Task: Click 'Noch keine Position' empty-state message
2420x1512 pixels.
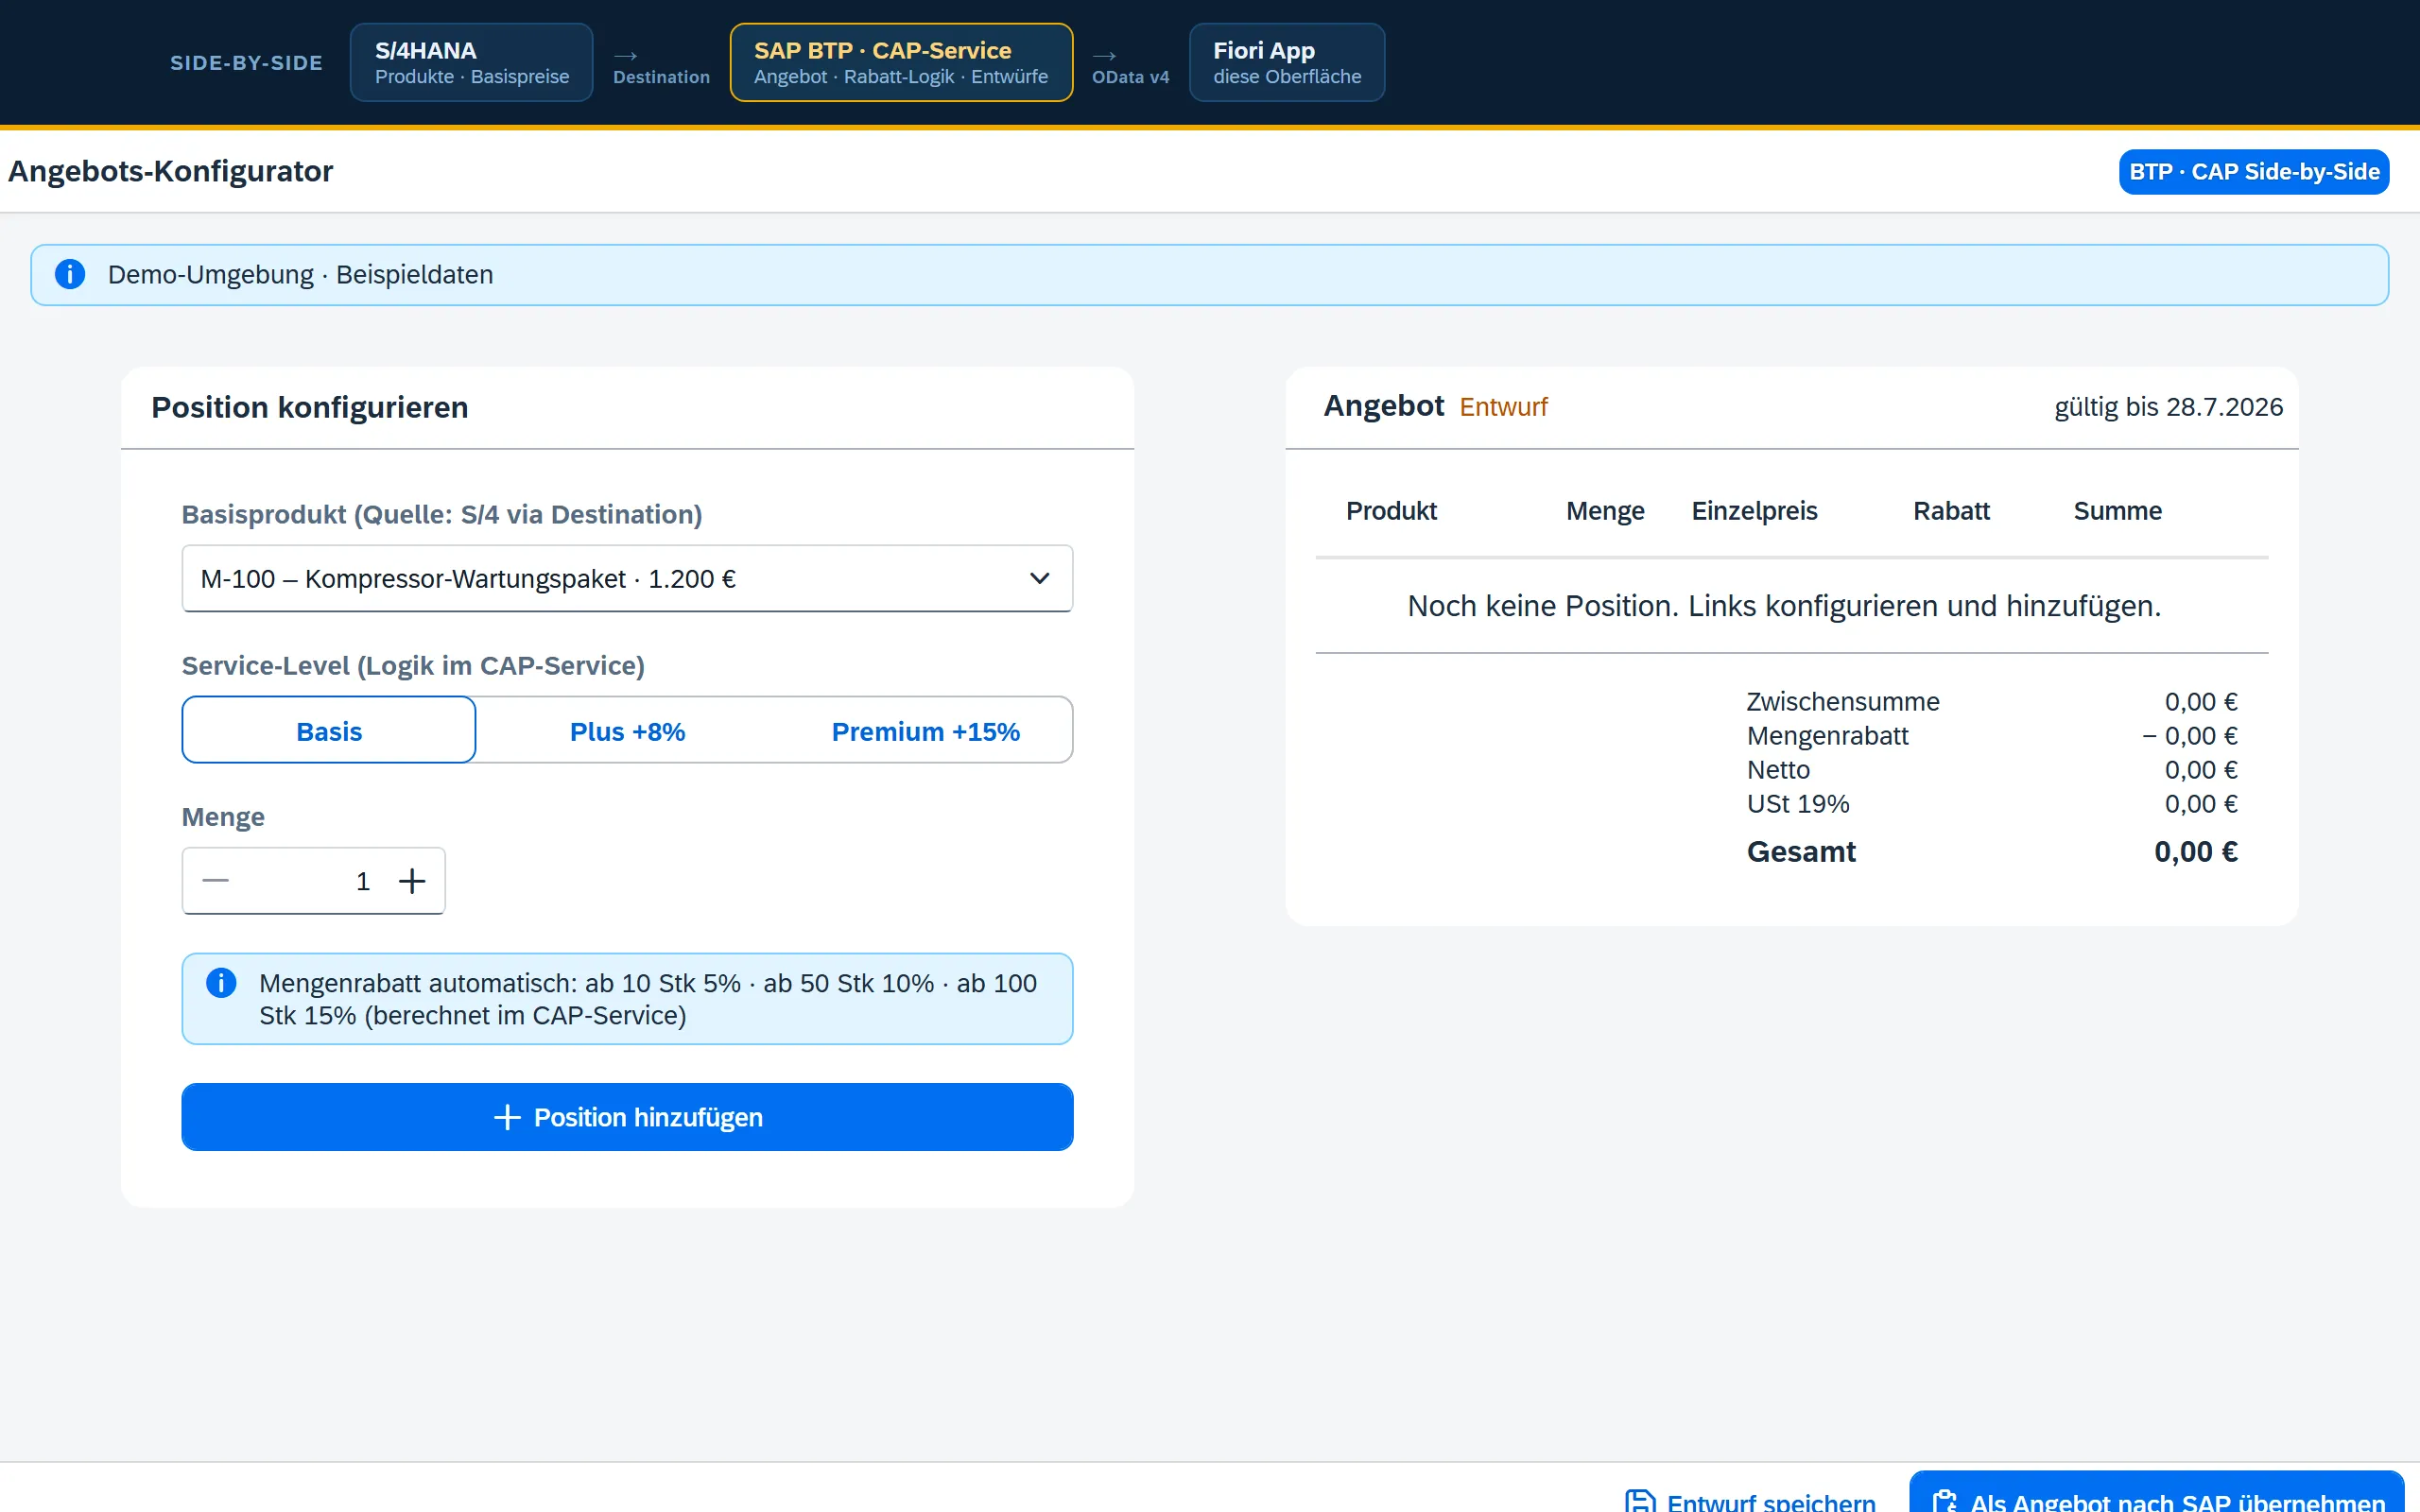Action: point(1784,606)
